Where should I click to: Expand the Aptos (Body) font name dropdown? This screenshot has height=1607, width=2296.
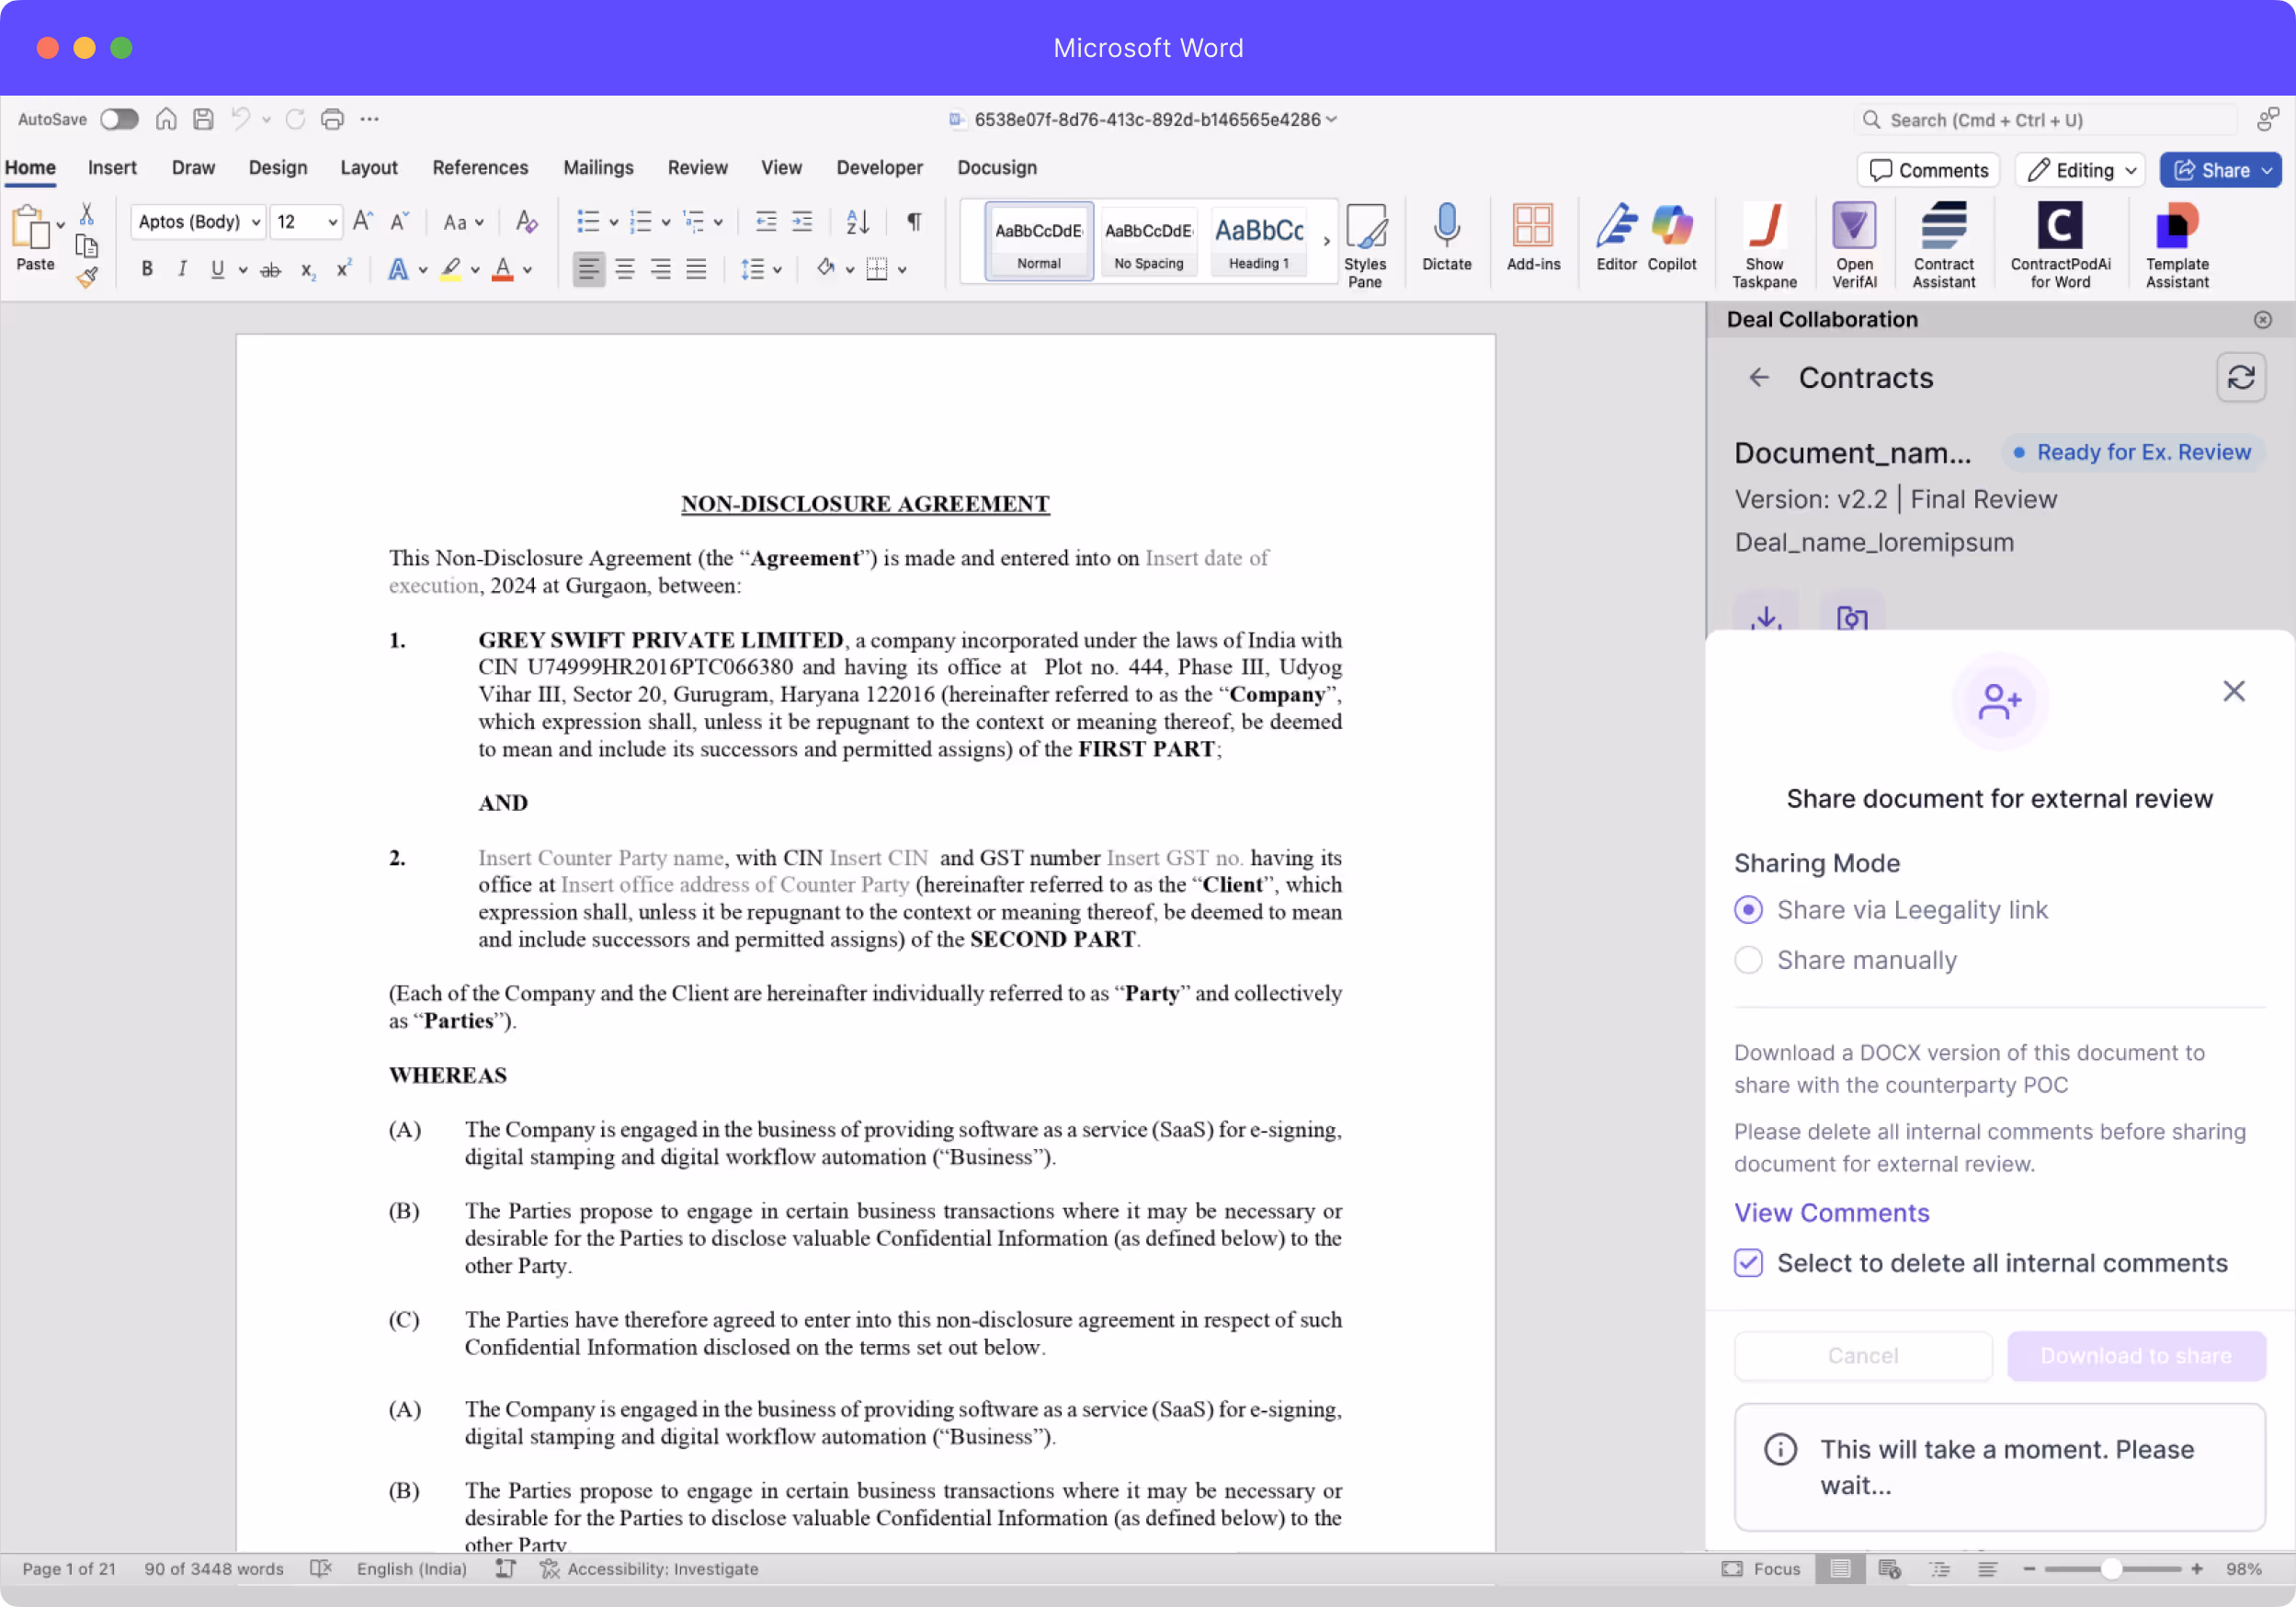256,222
